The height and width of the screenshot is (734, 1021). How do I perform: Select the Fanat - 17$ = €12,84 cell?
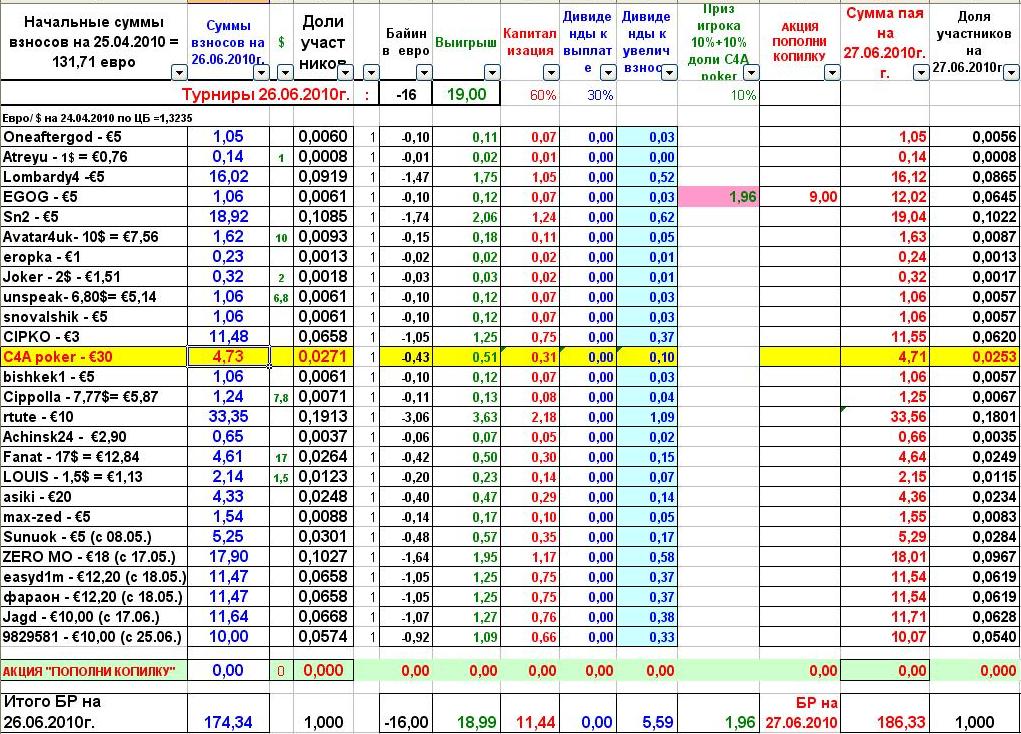[94, 457]
